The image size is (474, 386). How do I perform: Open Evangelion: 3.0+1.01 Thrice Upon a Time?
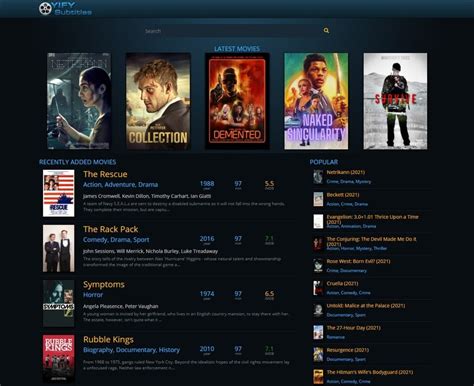click(x=372, y=219)
